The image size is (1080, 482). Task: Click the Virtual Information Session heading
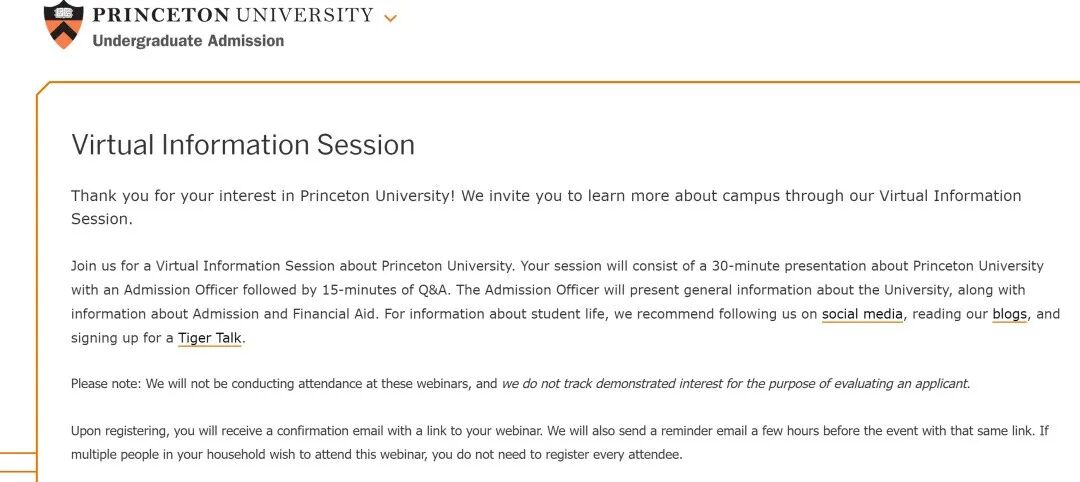point(243,145)
